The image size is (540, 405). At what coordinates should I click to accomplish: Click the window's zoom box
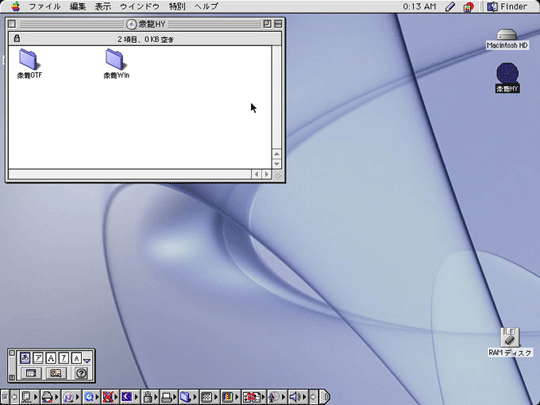click(x=267, y=24)
